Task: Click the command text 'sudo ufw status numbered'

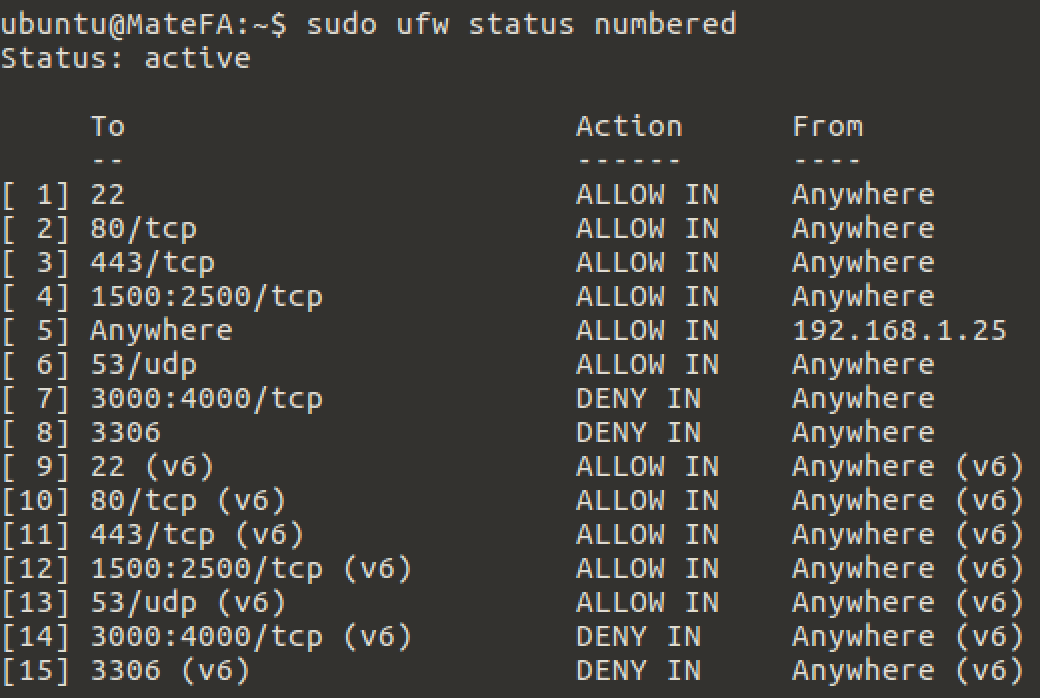Action: coord(521,25)
